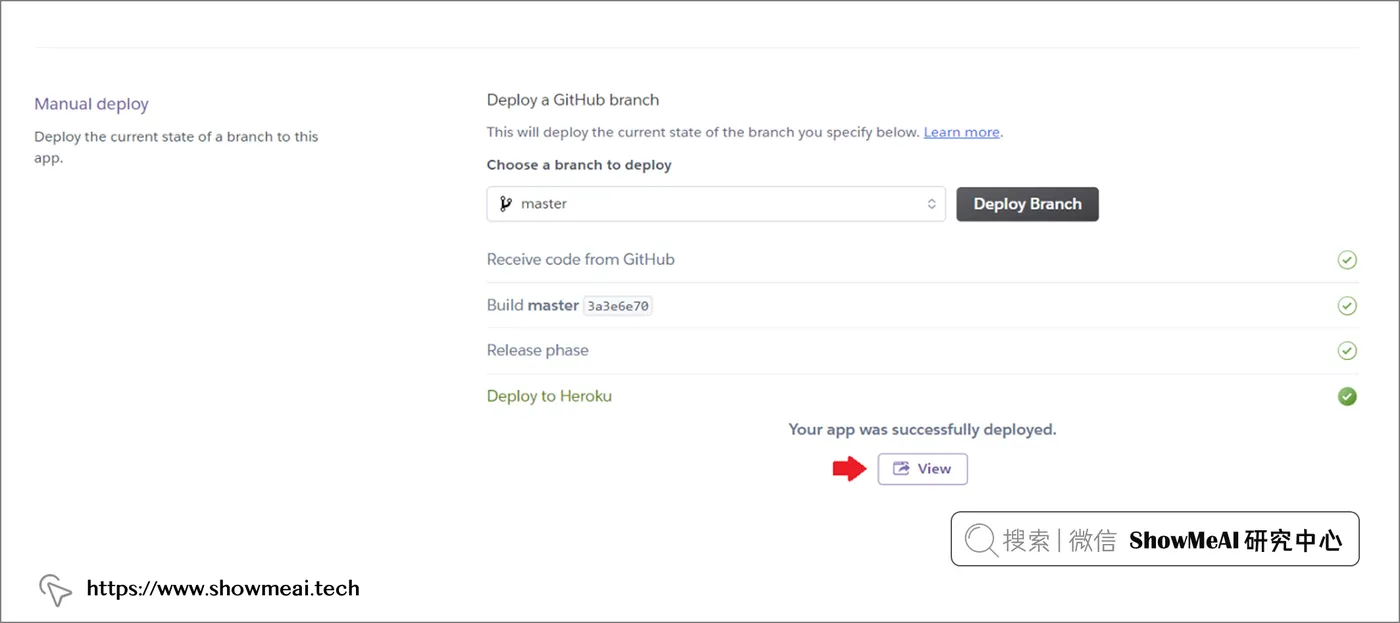
Task: Click the Release phase label
Action: (x=537, y=350)
